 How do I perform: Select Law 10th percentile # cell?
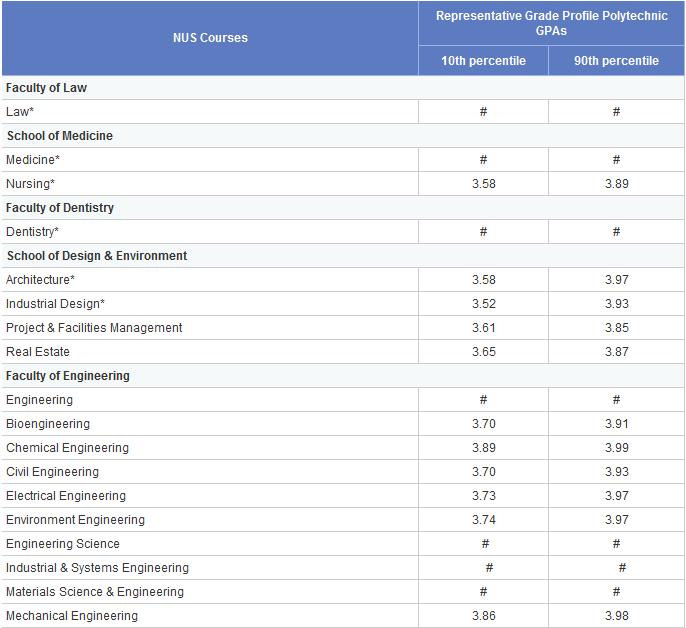point(483,112)
